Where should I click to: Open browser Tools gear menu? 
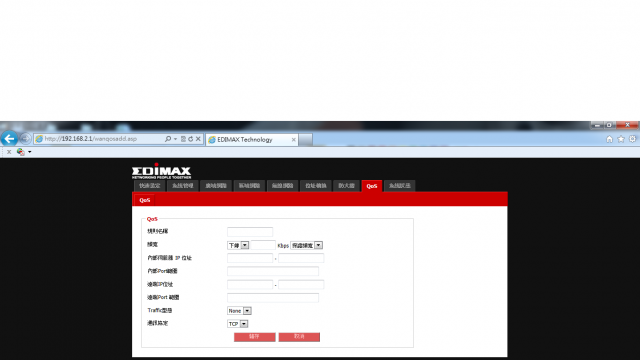pos(632,139)
